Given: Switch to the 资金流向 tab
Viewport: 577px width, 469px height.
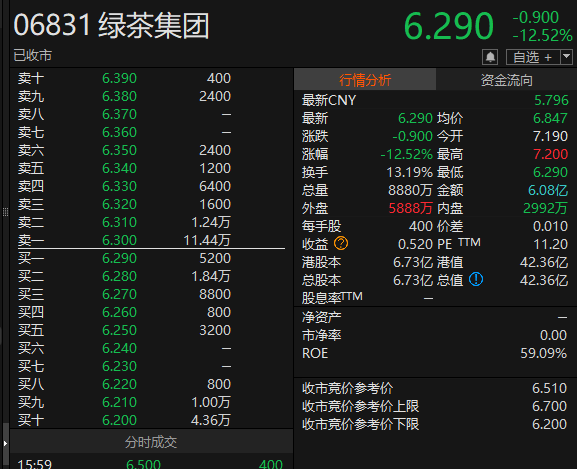Looking at the screenshot, I should 507,79.
